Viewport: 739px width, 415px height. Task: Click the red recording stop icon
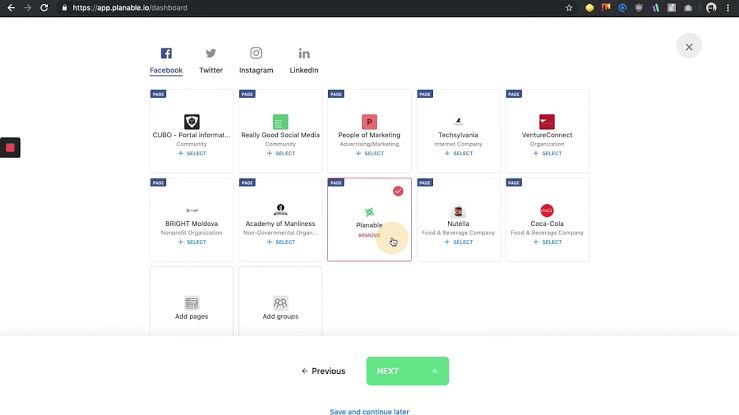click(10, 148)
